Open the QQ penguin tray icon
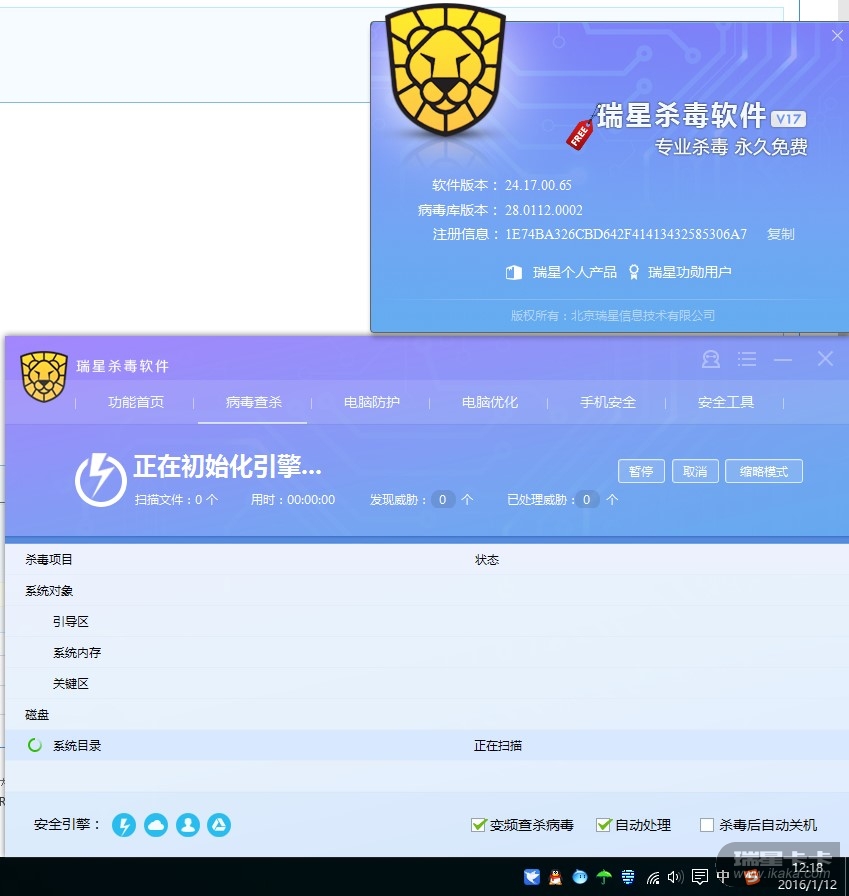The width and height of the screenshot is (849, 896). point(555,877)
